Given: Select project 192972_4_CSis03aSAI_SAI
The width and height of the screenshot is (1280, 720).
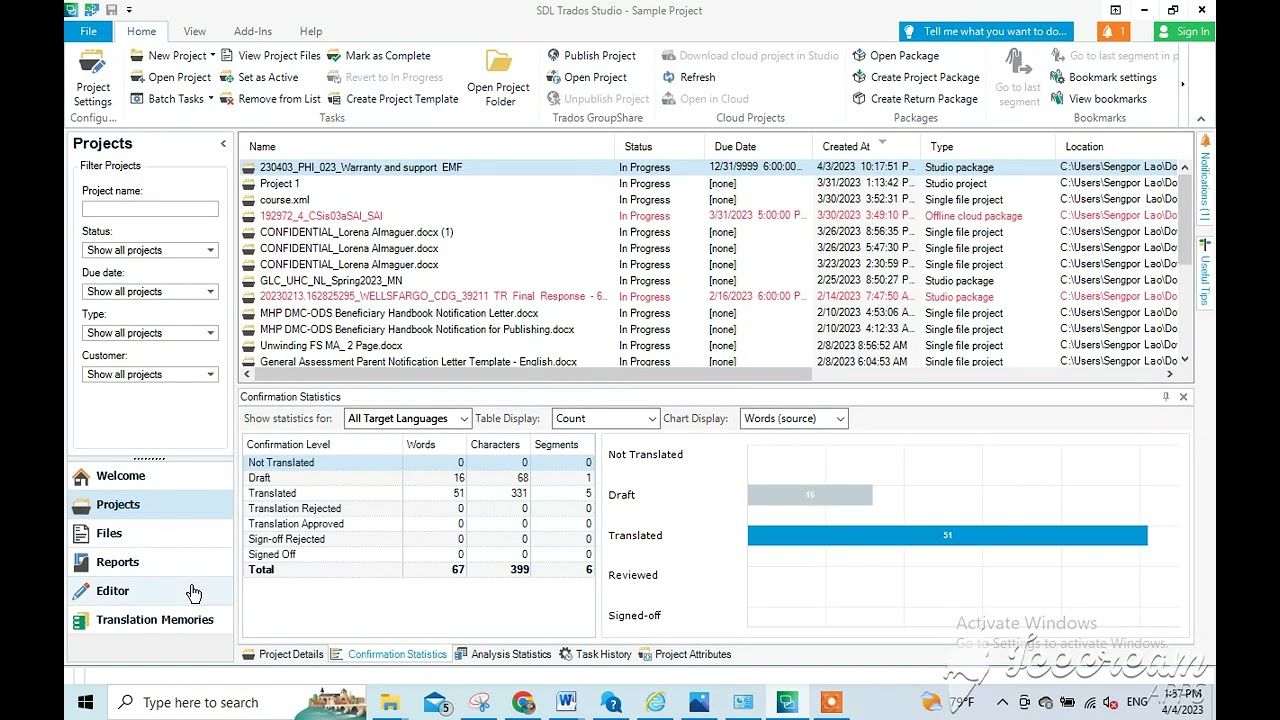Looking at the screenshot, I should coord(321,216).
